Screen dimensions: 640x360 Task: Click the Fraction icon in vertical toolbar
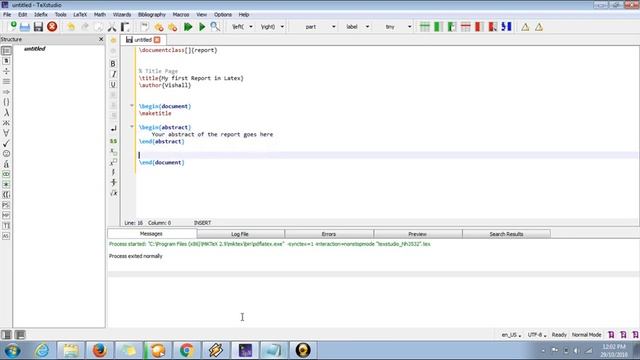(113, 182)
